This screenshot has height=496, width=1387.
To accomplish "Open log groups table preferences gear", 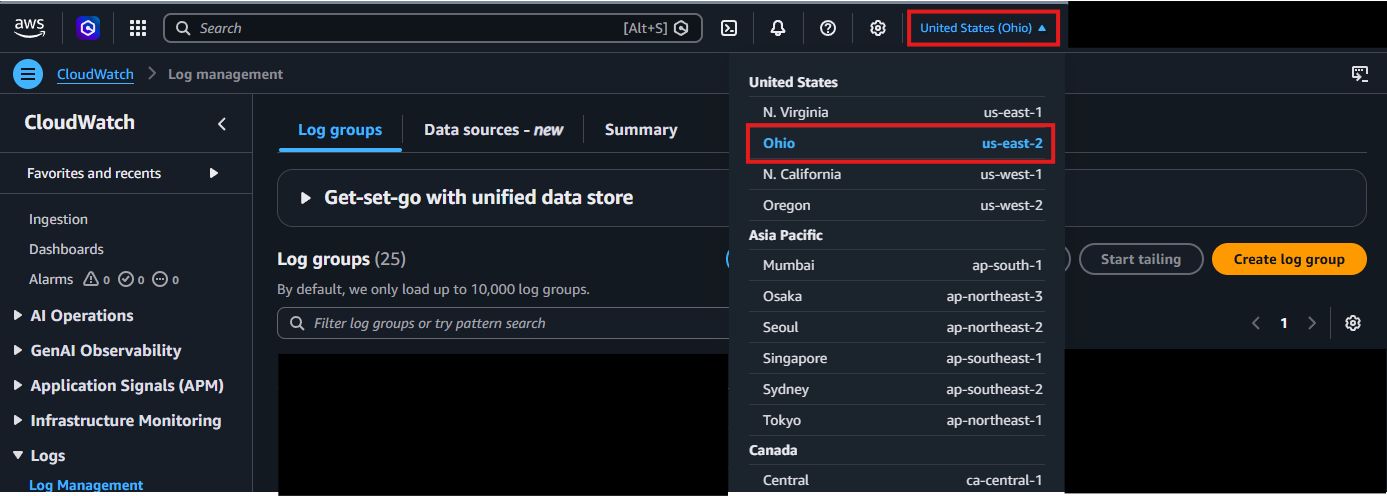I will click(1353, 323).
